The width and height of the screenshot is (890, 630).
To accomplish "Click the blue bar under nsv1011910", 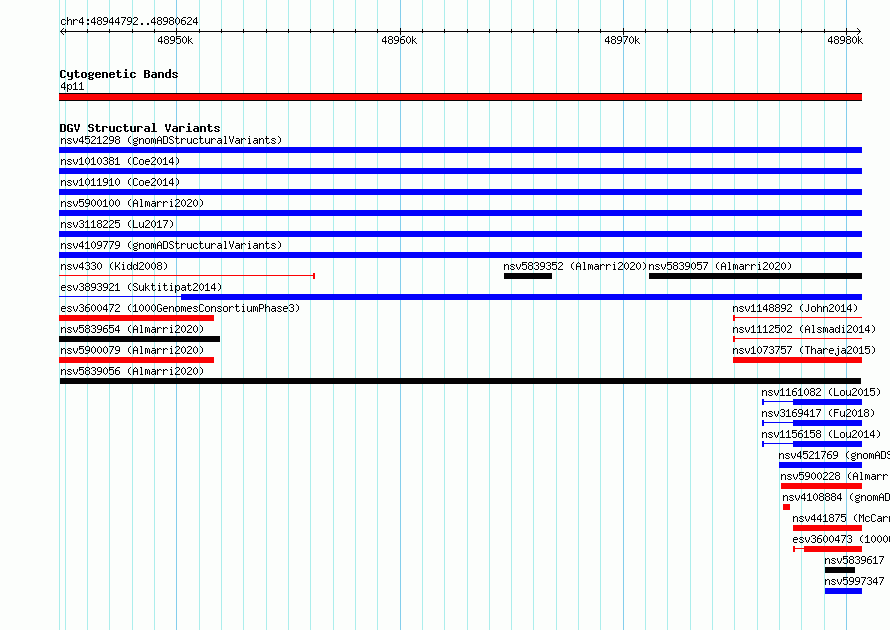I will [x=460, y=192].
